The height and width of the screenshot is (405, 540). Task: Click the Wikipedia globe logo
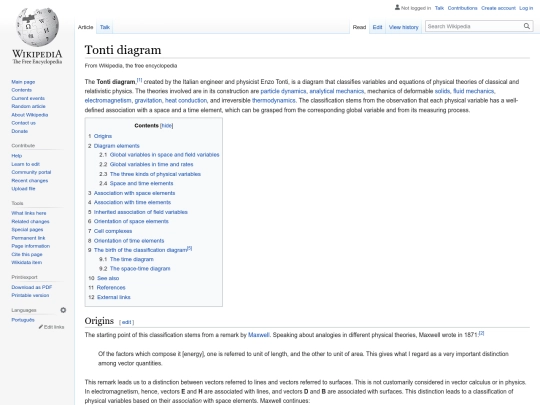[x=38, y=28]
